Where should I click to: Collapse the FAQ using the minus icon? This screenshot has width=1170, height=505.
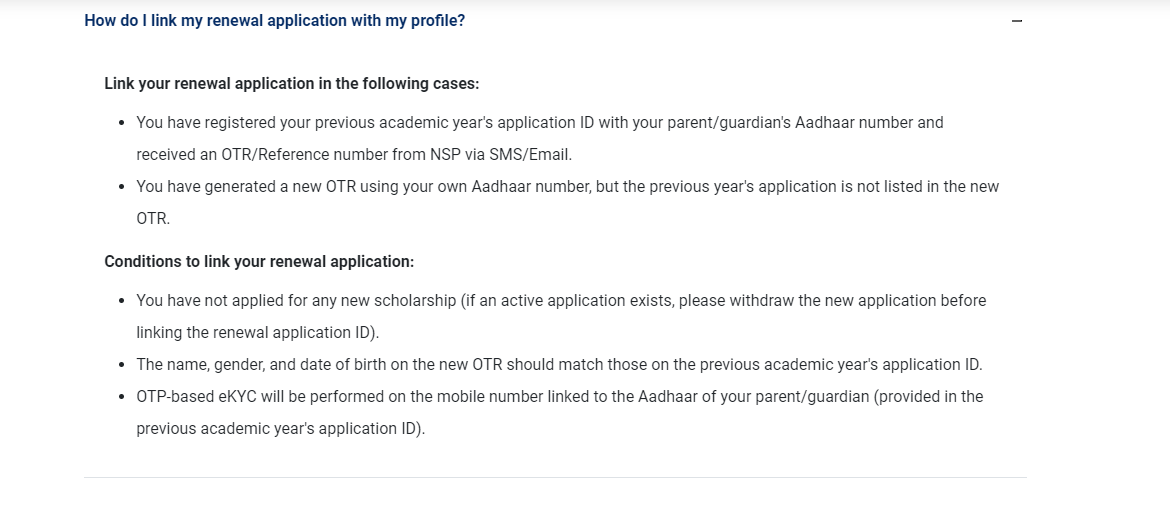point(1017,21)
